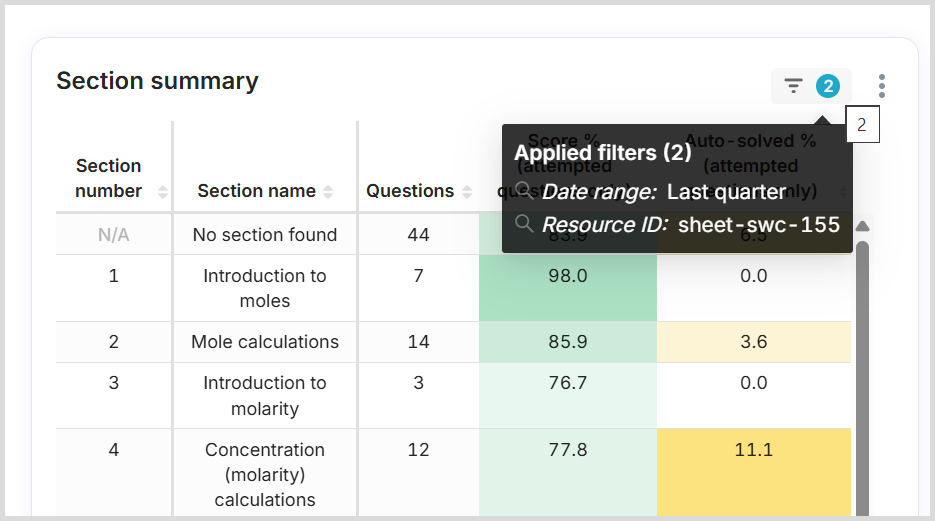Image resolution: width=935 pixels, height=521 pixels.
Task: Click the blue filter count badge
Action: click(827, 86)
